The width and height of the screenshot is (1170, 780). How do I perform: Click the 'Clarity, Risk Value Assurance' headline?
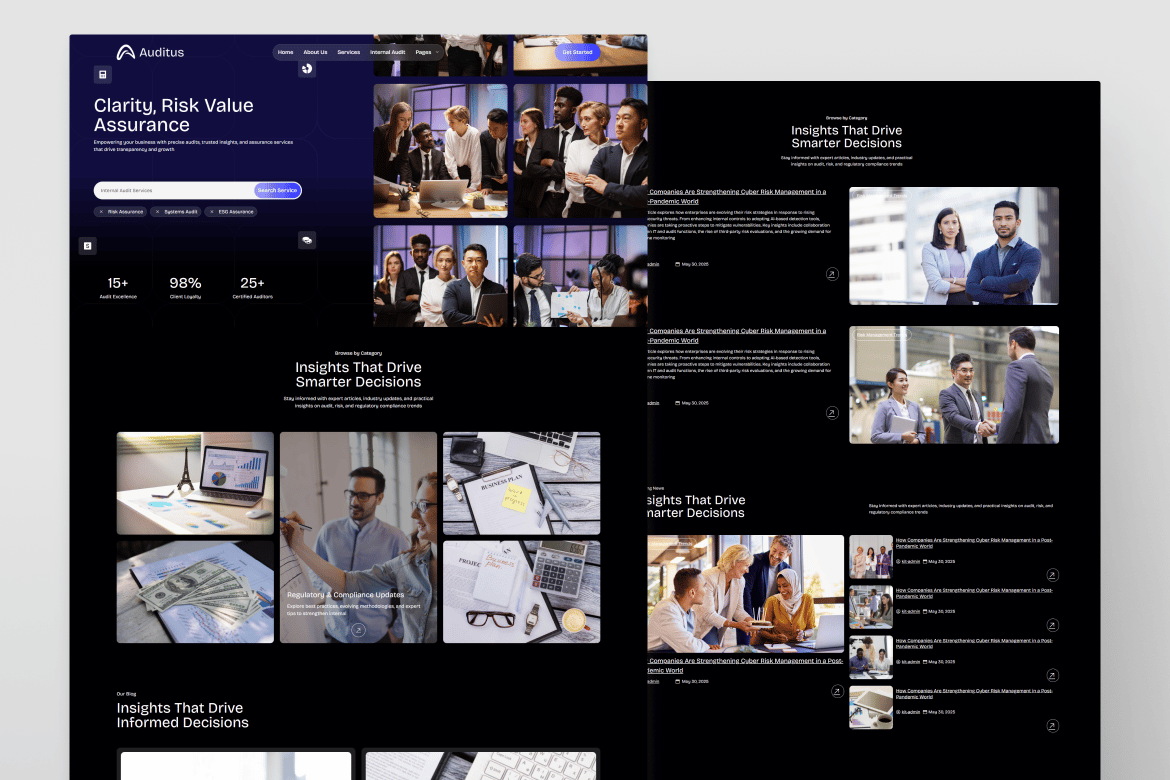click(x=174, y=115)
